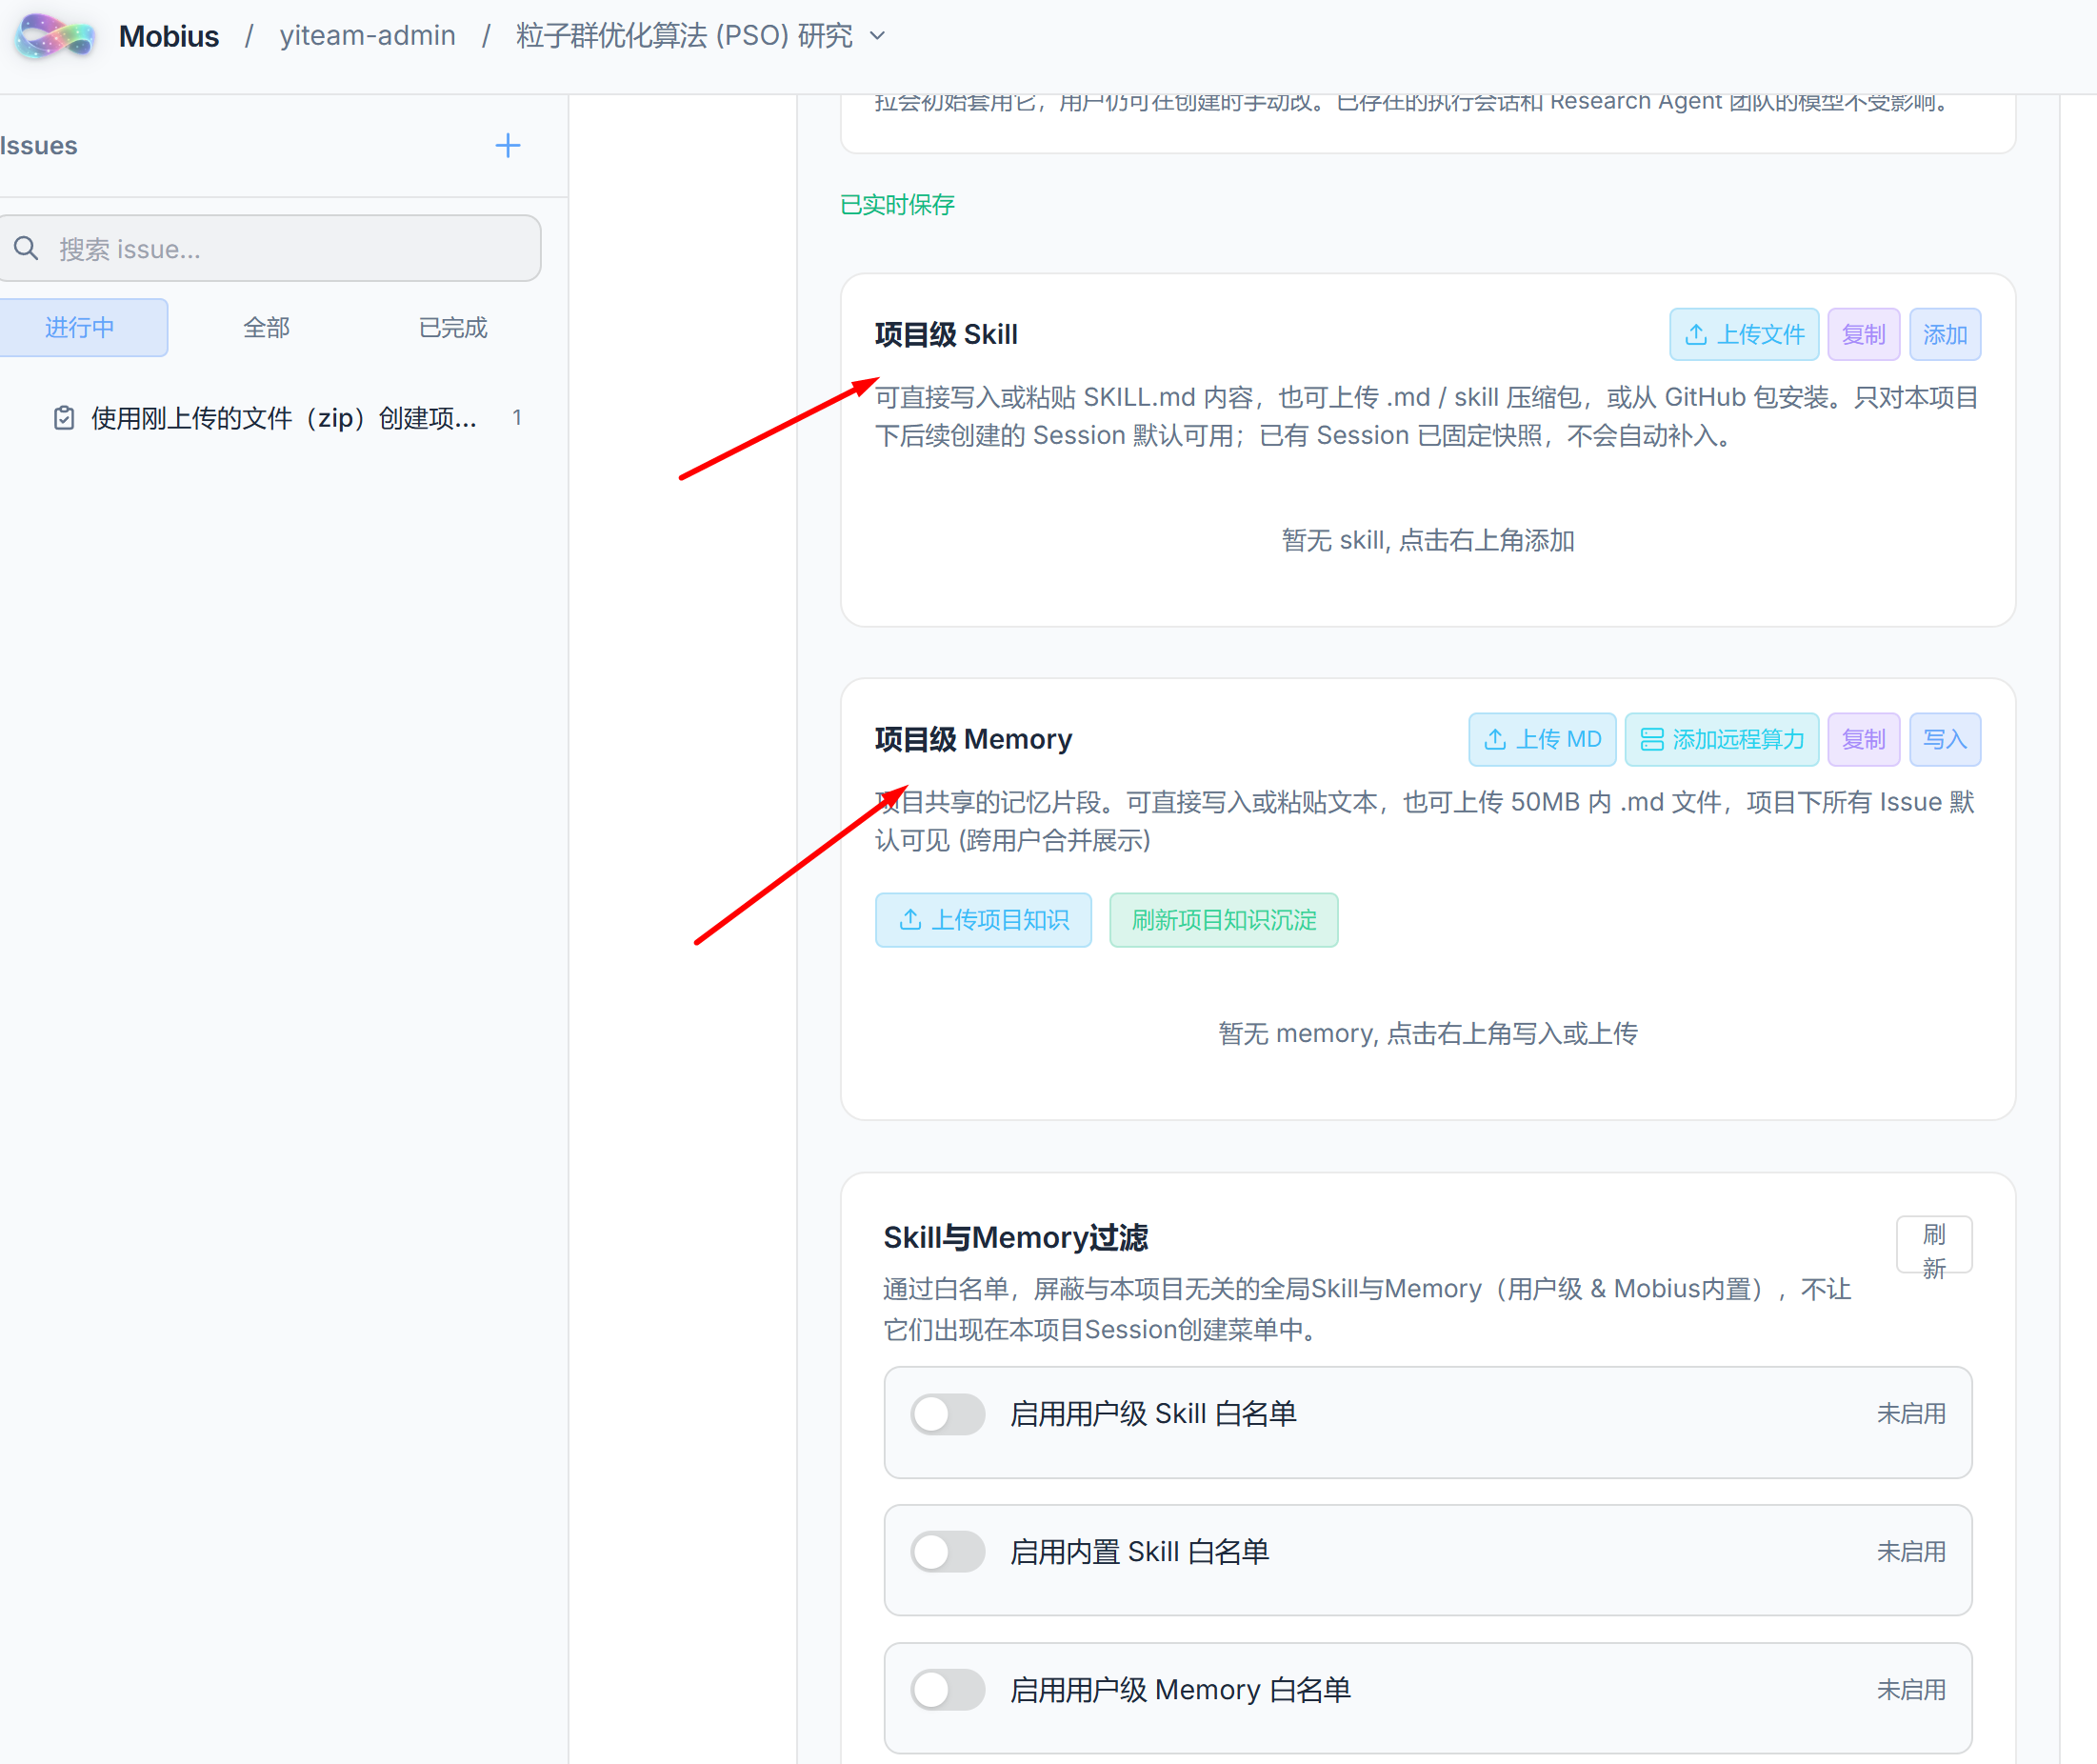Click 上传 MD in 项目级 Memory
Viewport: 2097px width, 1764px height.
coord(1542,739)
